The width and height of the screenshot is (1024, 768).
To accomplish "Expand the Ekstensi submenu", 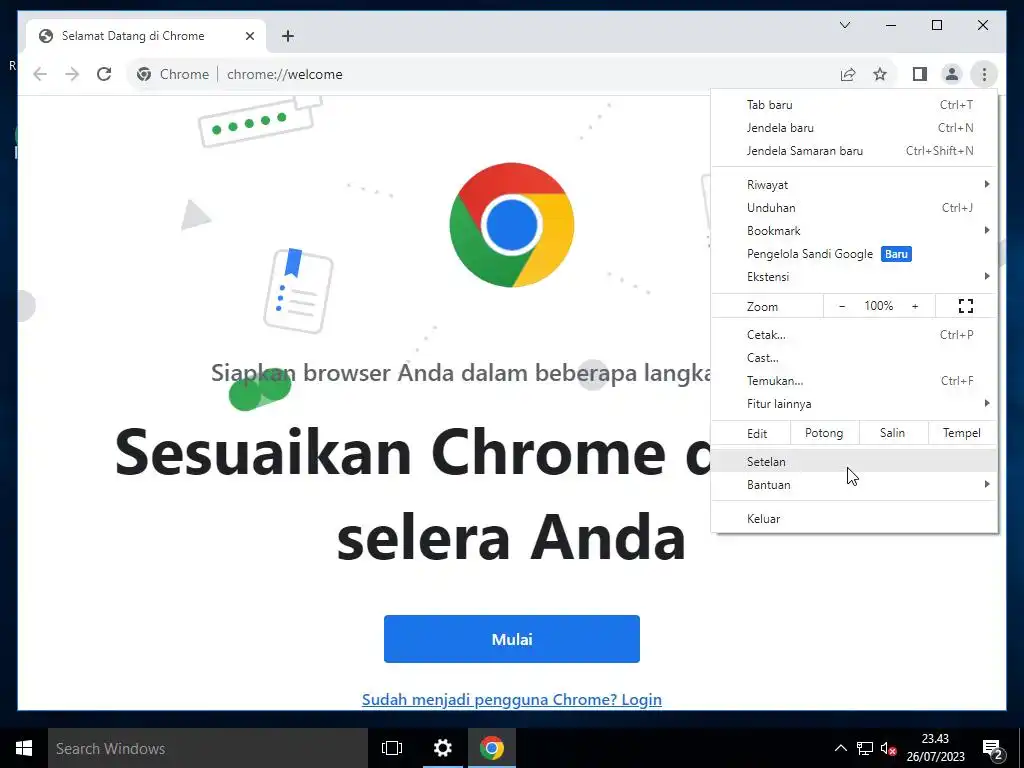I will tap(854, 277).
